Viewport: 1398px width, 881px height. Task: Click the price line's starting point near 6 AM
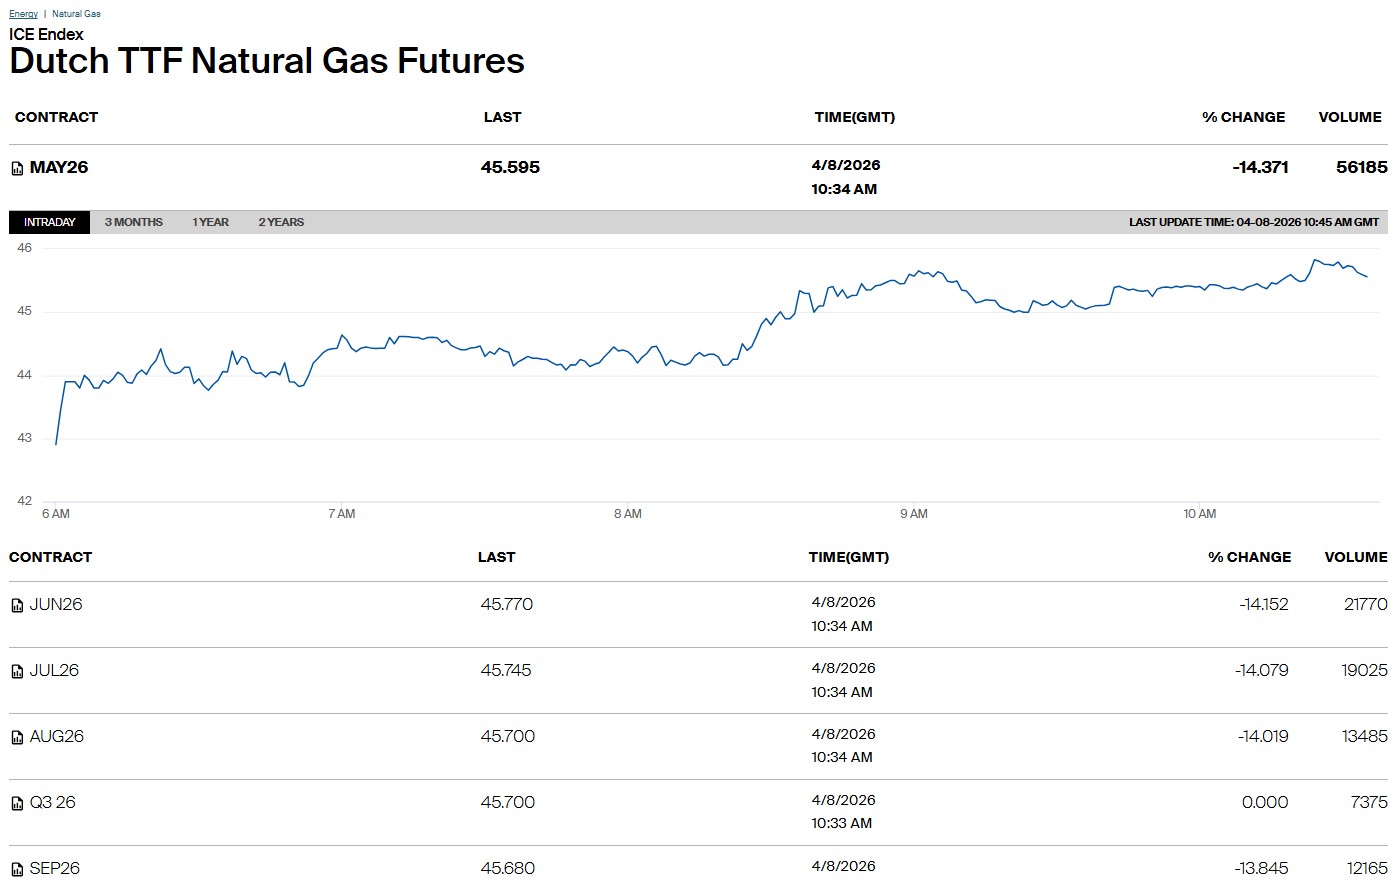pos(56,444)
